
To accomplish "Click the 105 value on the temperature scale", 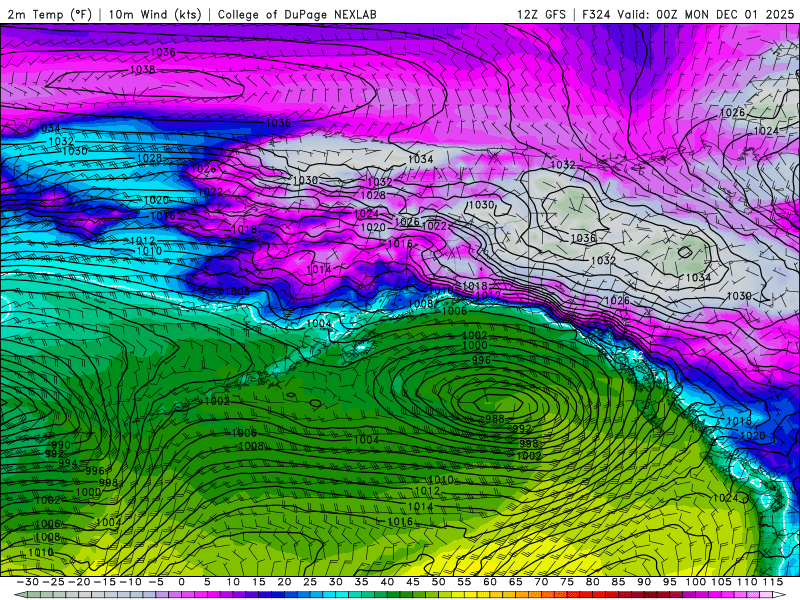I will 721,582.
